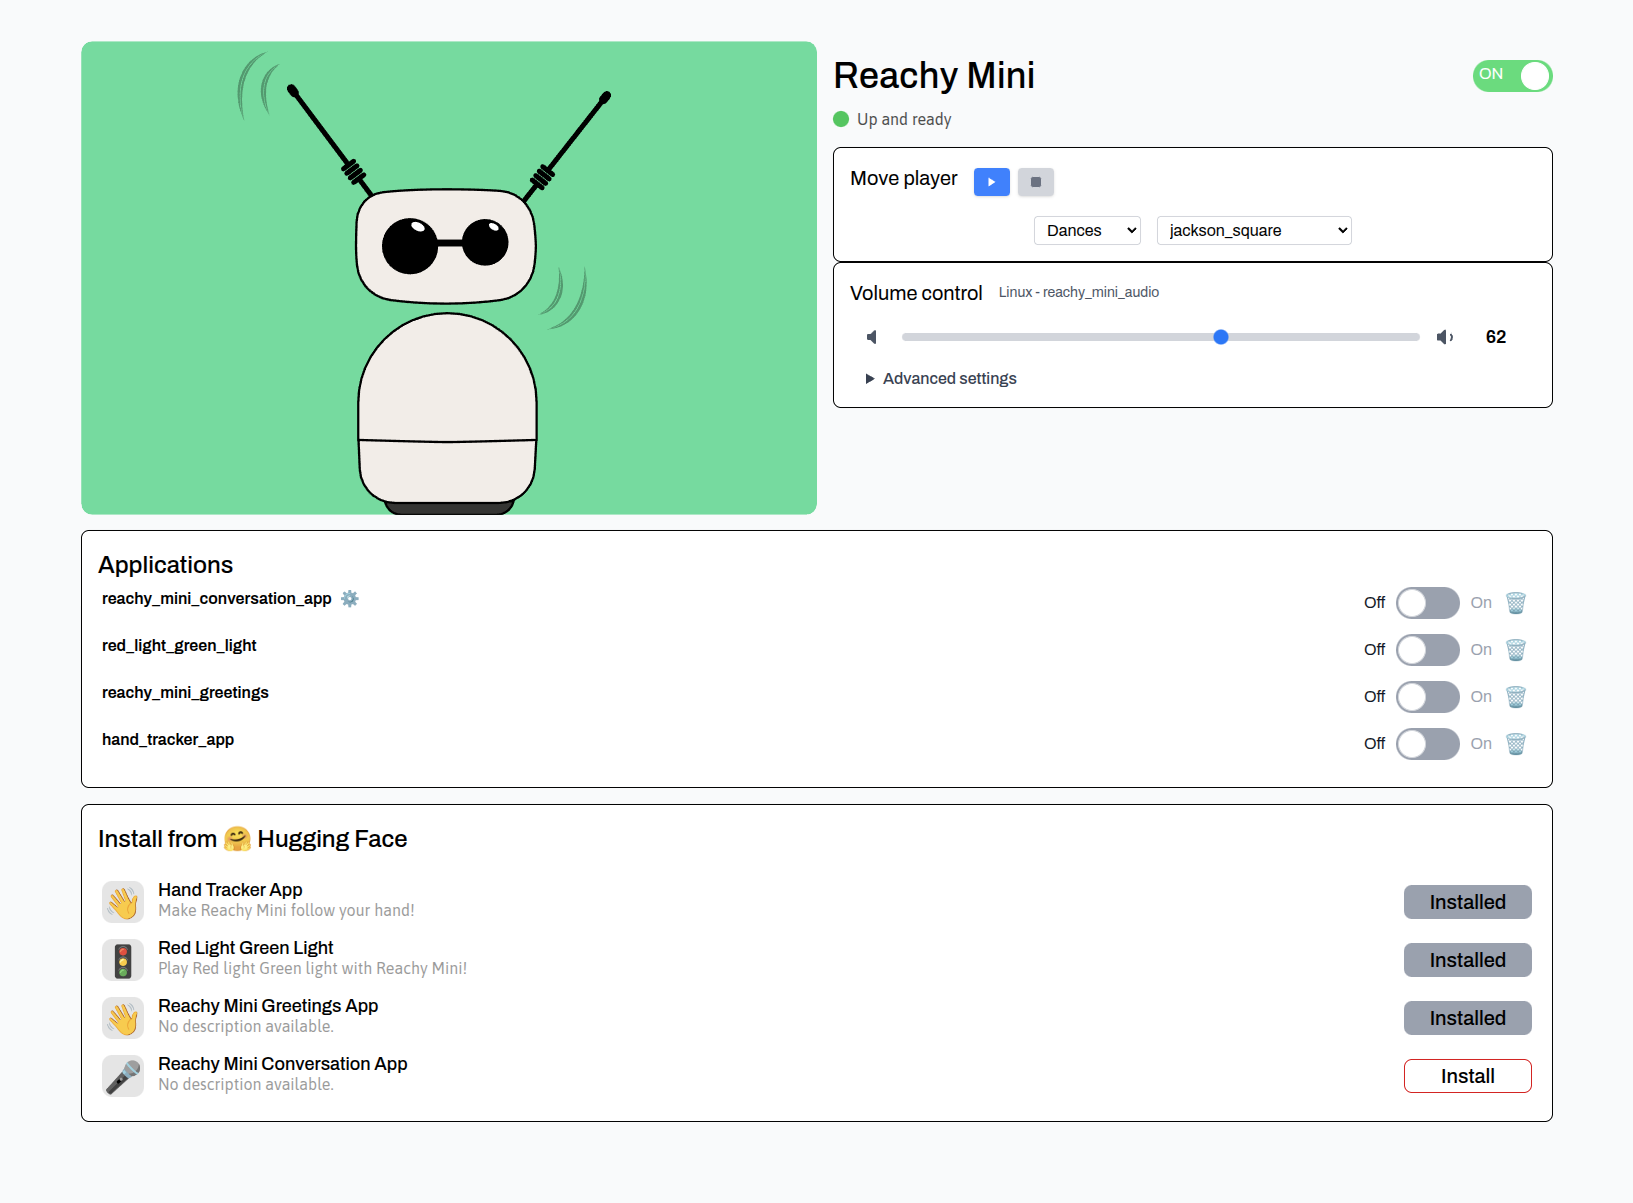Screen dimensions: 1633x1203
Task: Click the microphone icon for Reachy Mini Conversation App
Action: coord(123,1076)
